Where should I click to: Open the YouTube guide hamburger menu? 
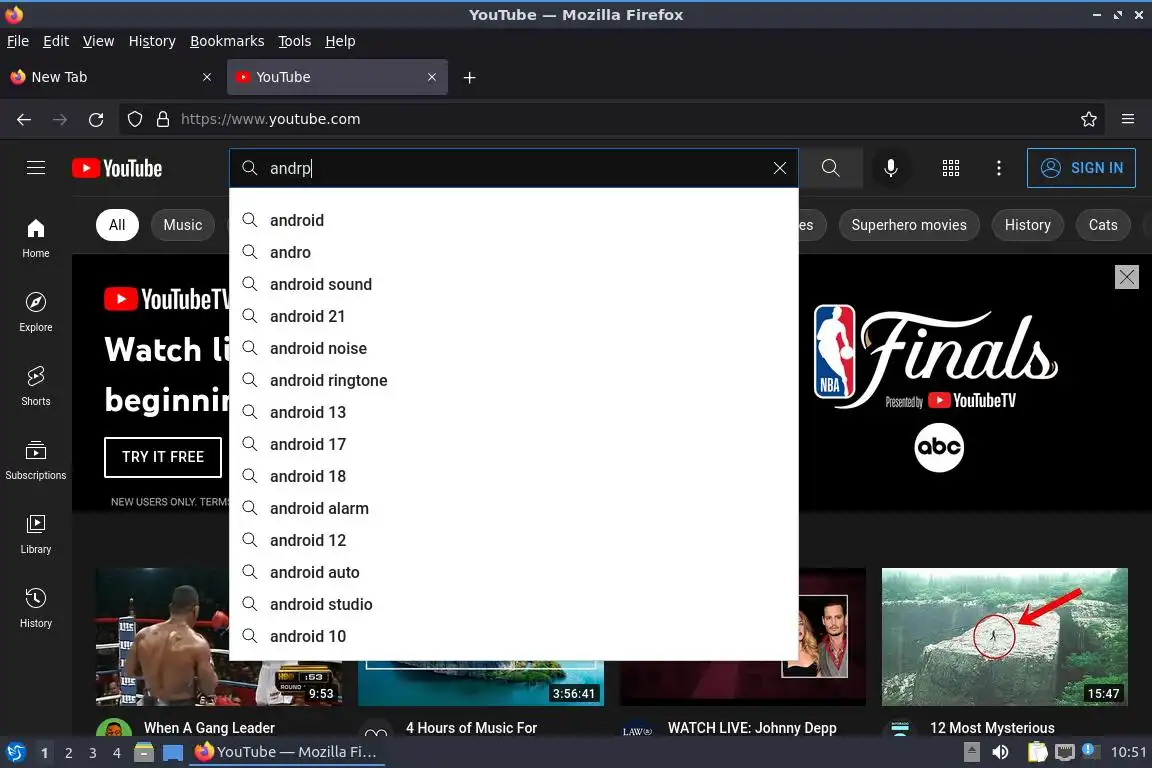pyautogui.click(x=36, y=168)
